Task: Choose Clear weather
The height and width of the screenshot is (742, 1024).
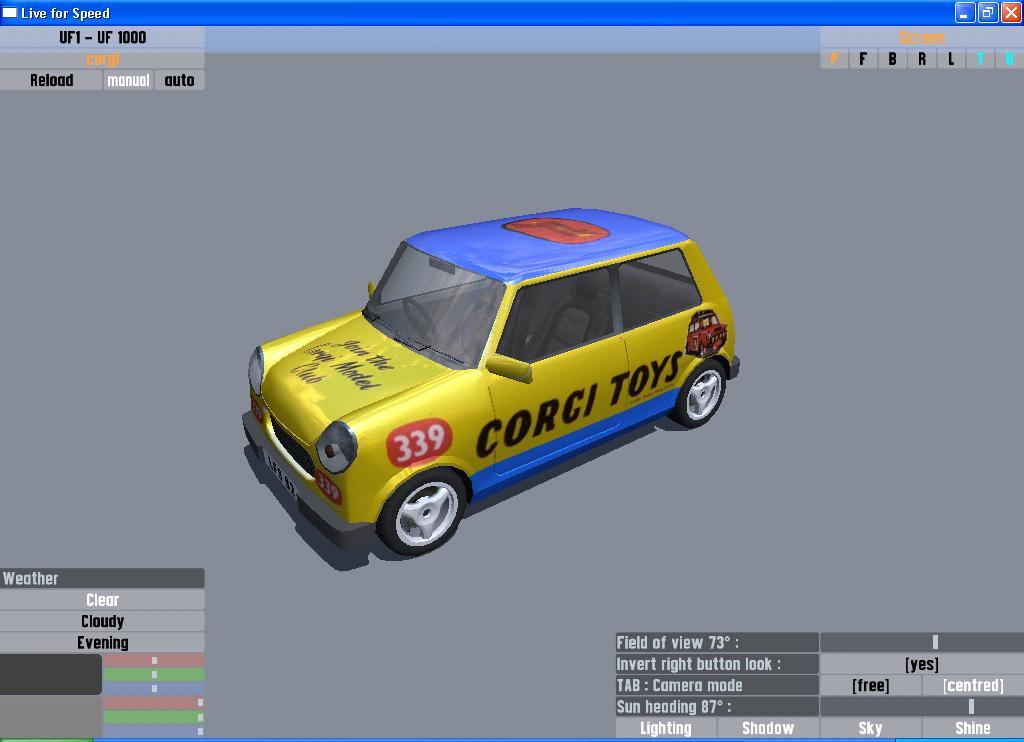Action: [103, 600]
